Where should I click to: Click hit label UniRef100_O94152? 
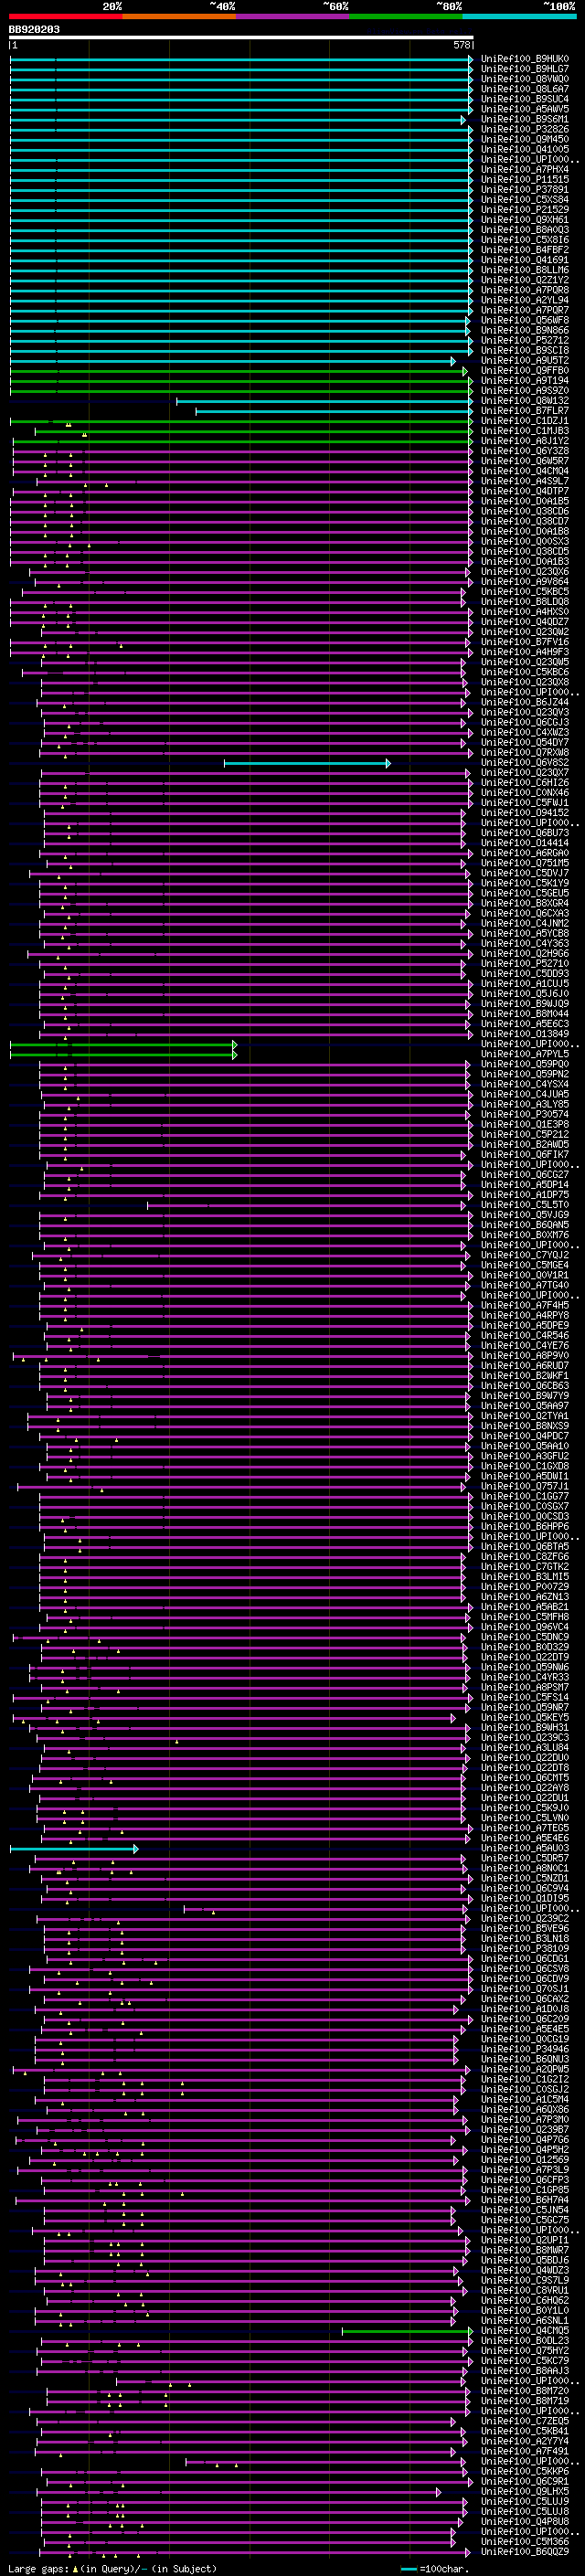coord(525,813)
